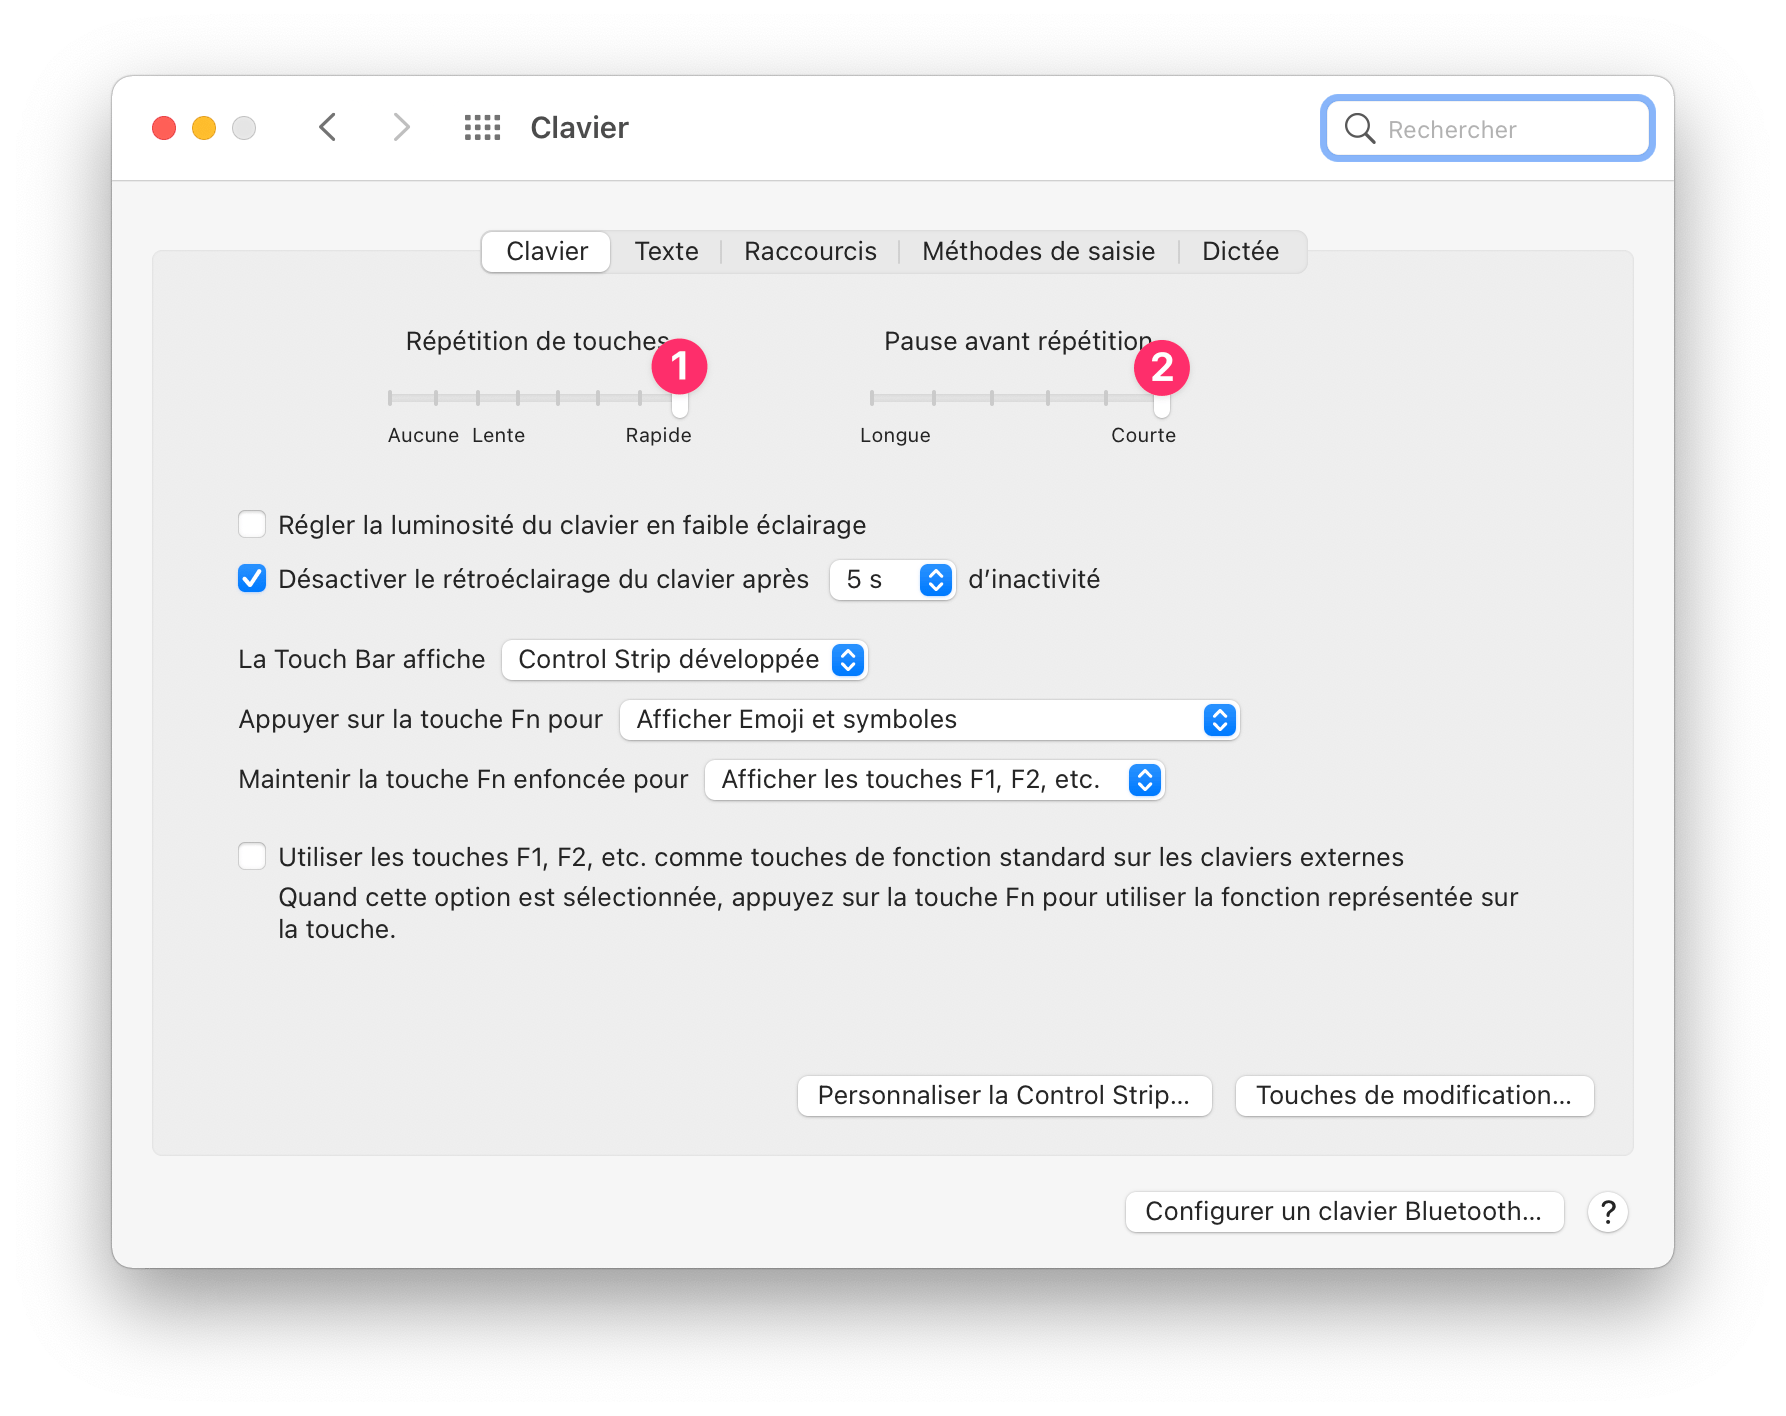Click the Répétition de touches slider thumb

[680, 403]
